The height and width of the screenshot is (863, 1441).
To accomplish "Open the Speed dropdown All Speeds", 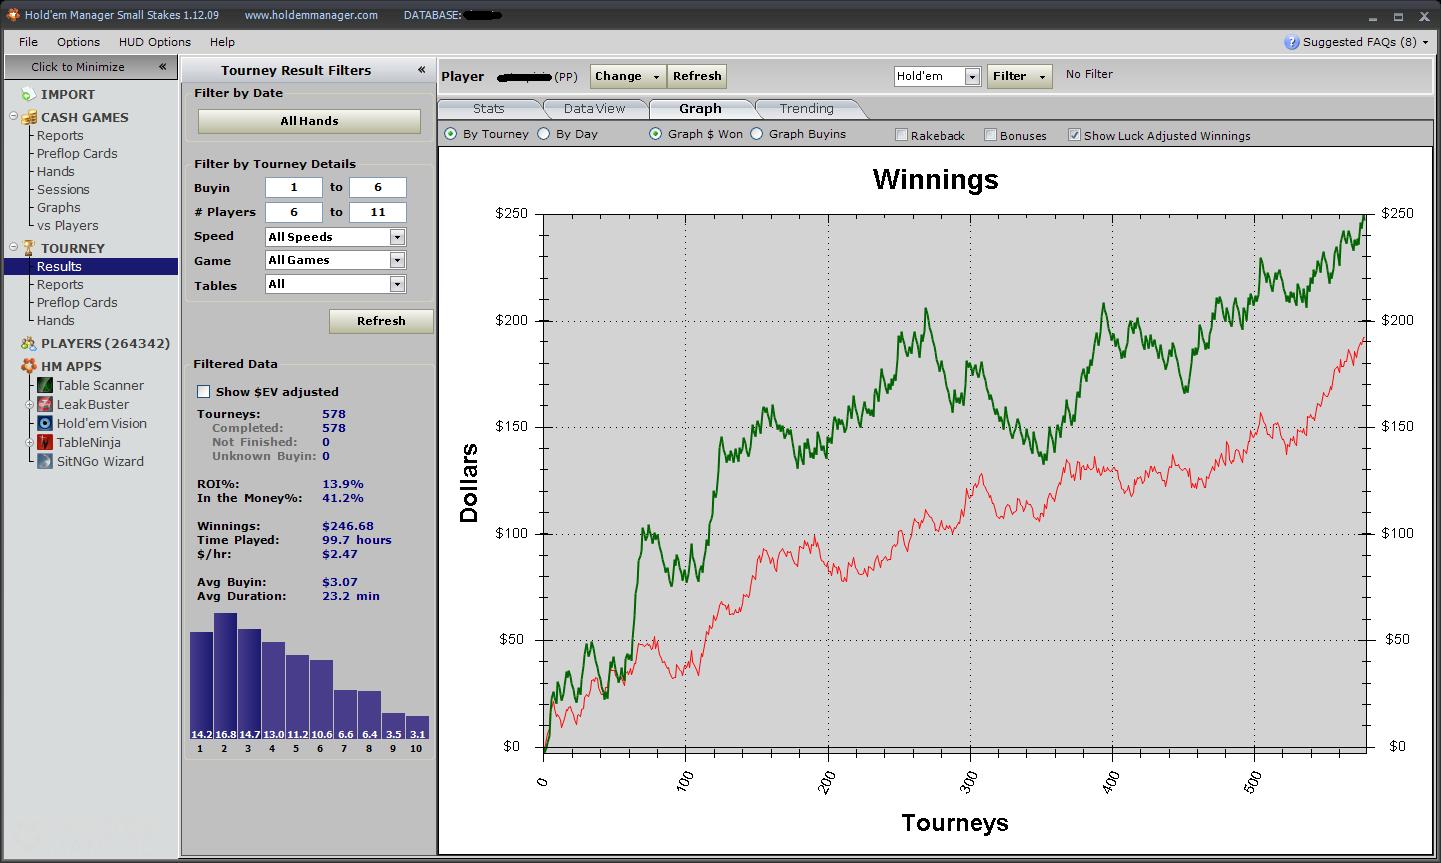I will tap(335, 237).
